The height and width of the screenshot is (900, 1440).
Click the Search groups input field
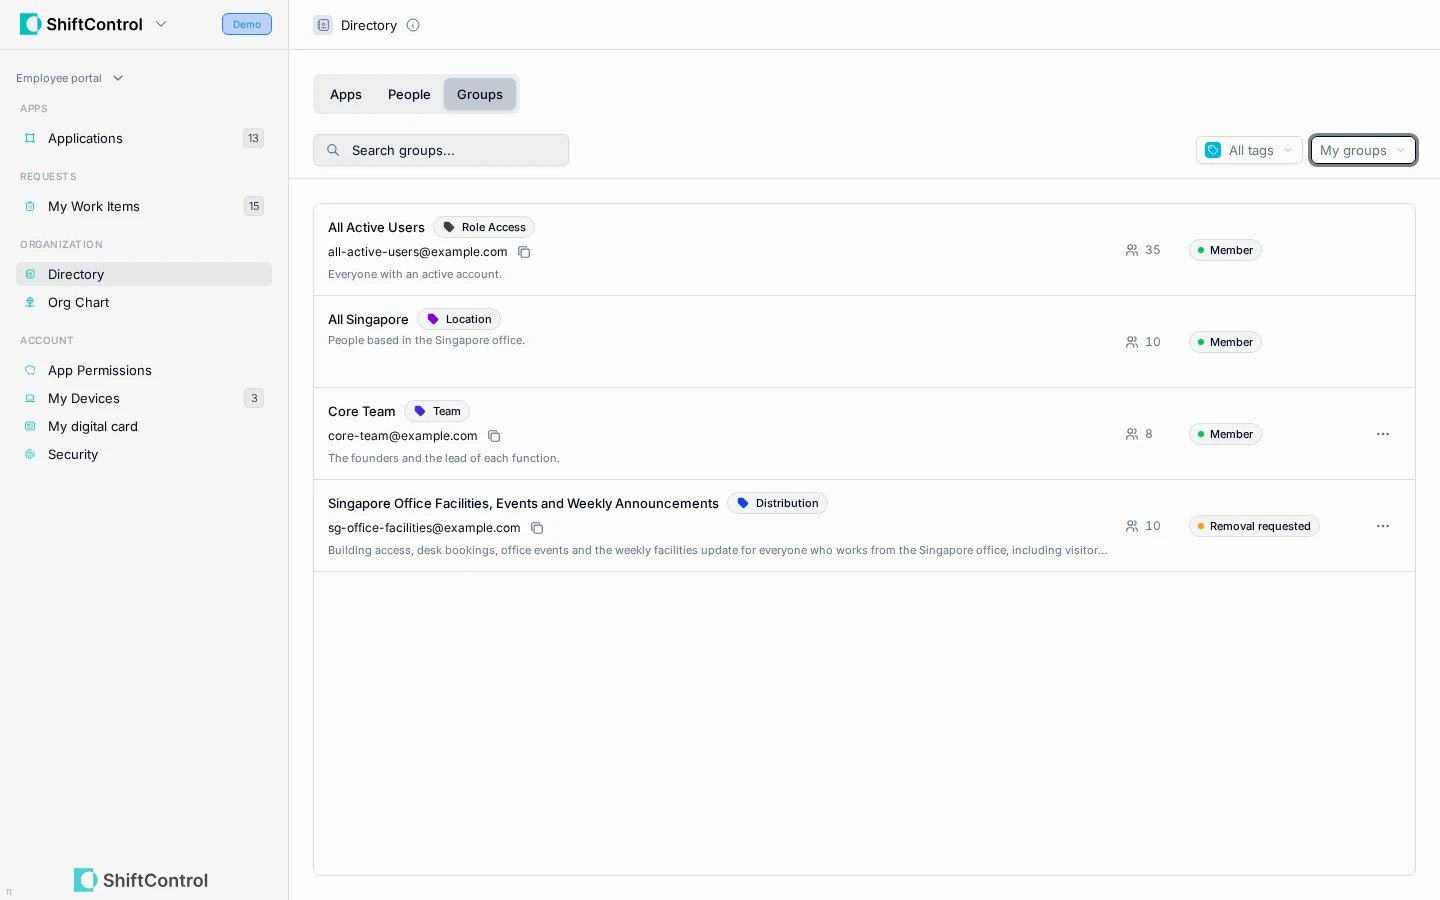[441, 150]
